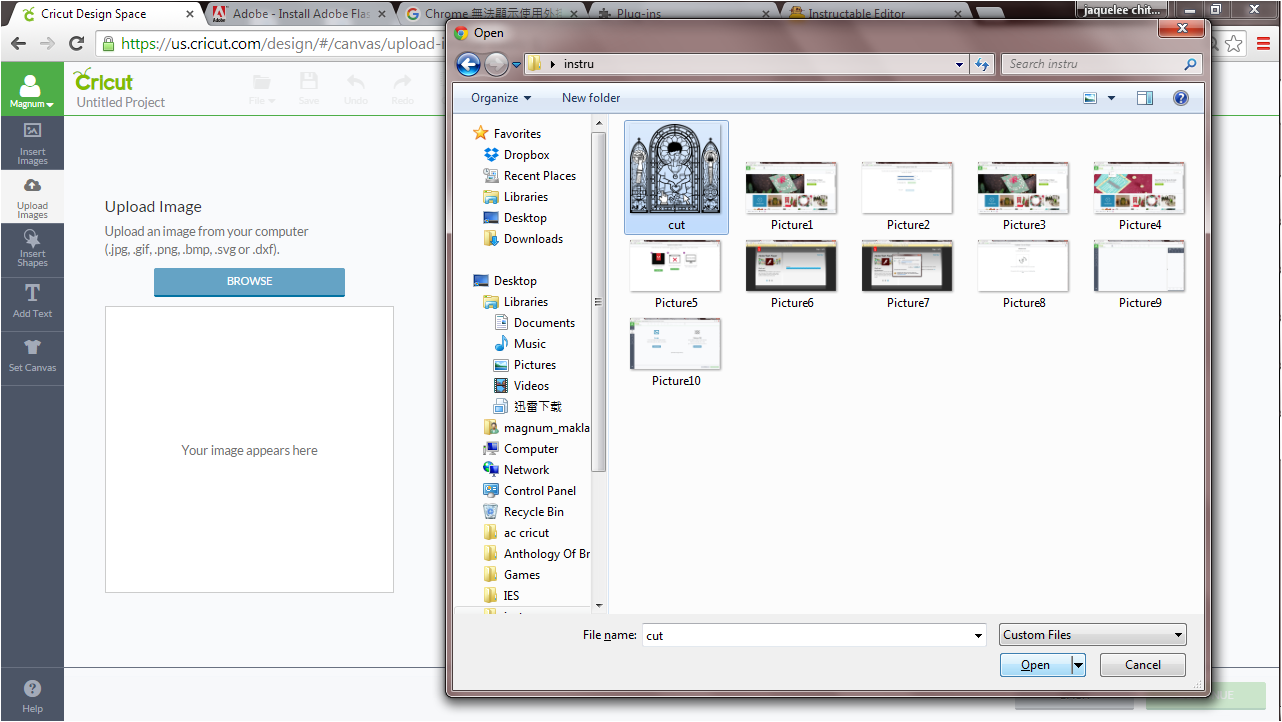Choose the Add Text tool

32,301
